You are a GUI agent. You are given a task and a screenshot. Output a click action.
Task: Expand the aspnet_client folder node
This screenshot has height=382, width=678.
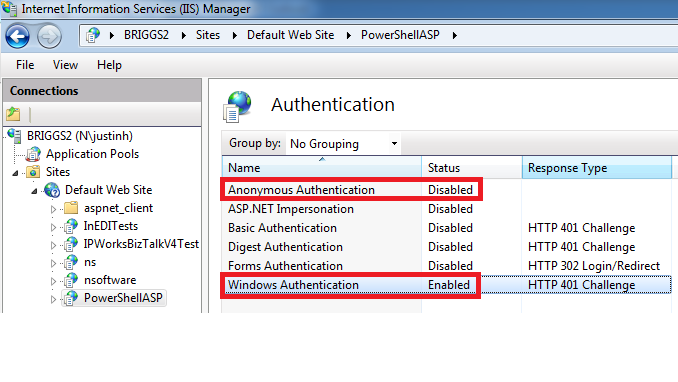[53, 209]
